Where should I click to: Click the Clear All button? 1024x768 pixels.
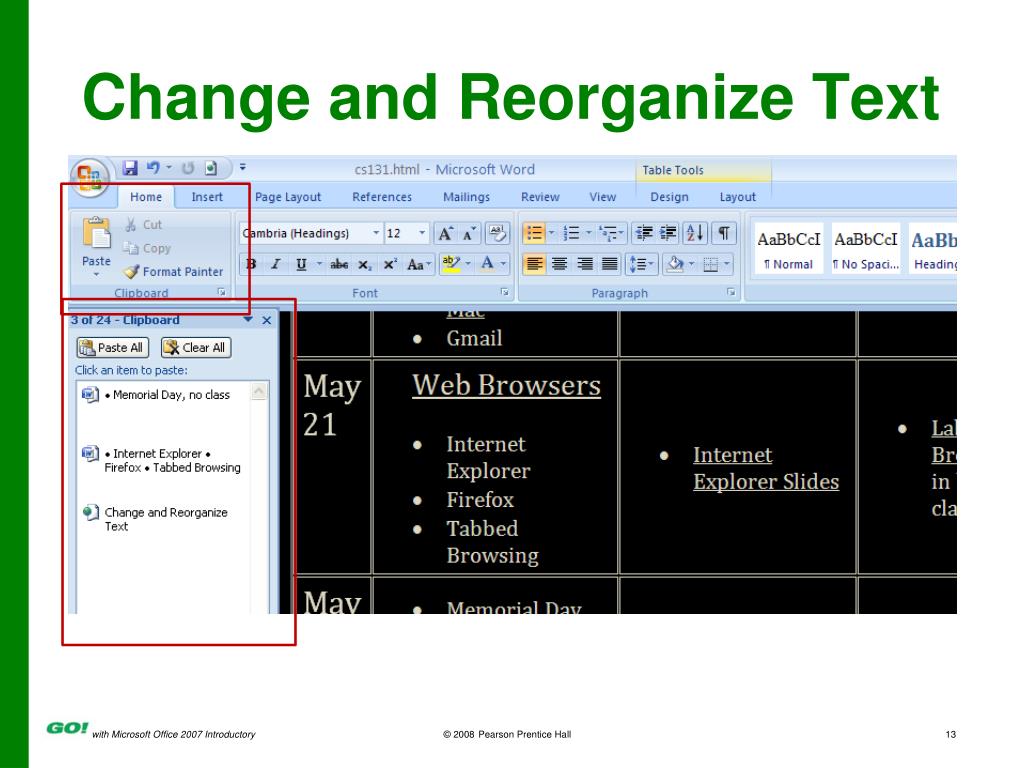[196, 347]
